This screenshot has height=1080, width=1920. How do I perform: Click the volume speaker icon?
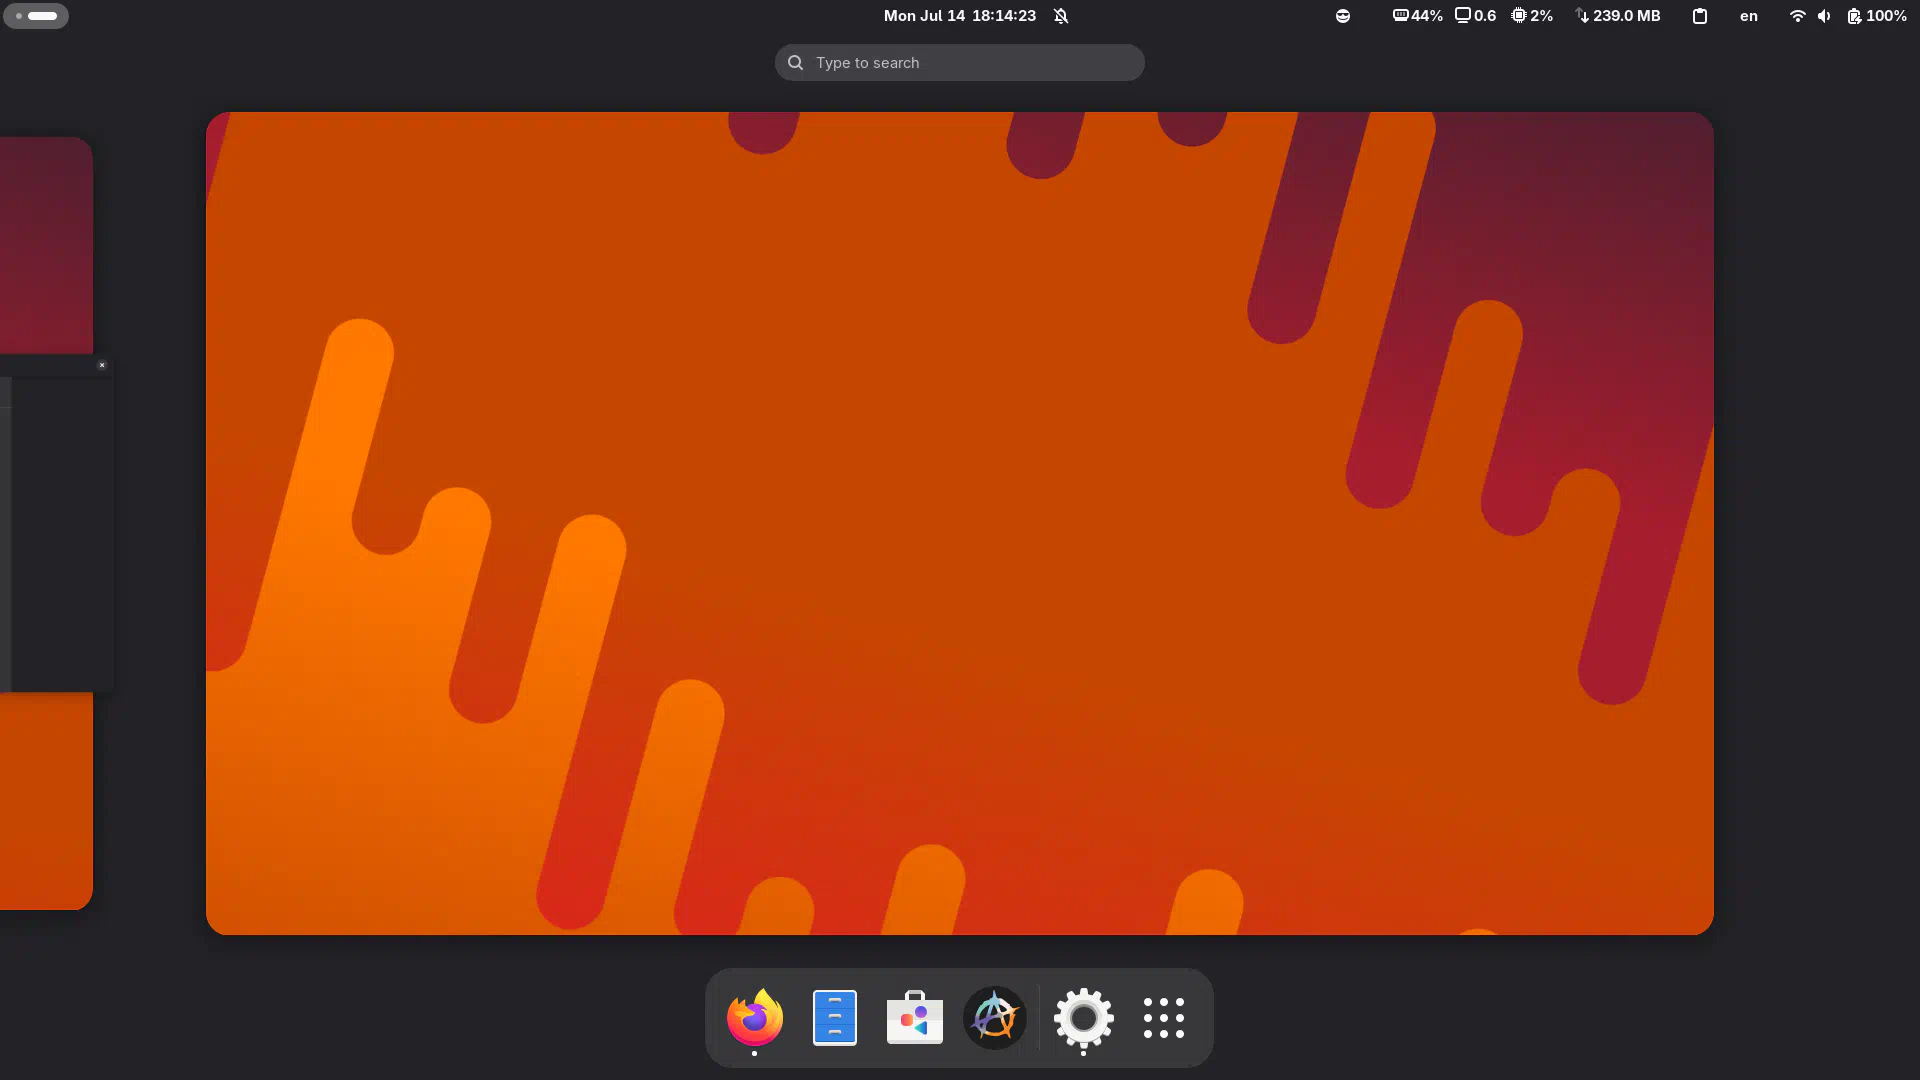(1824, 16)
